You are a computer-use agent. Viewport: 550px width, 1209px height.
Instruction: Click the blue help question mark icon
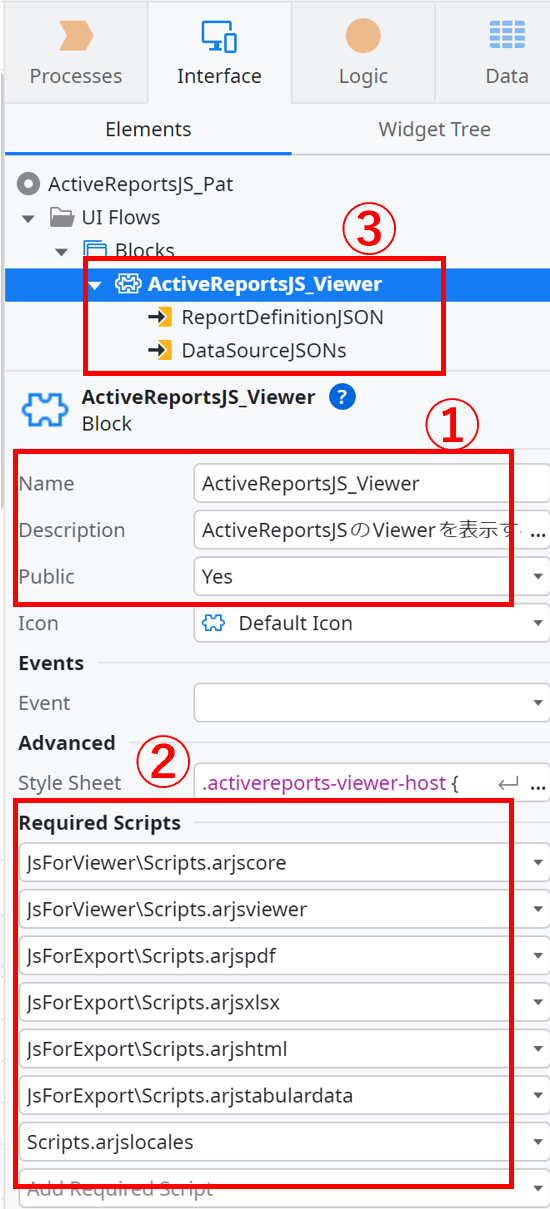click(342, 397)
